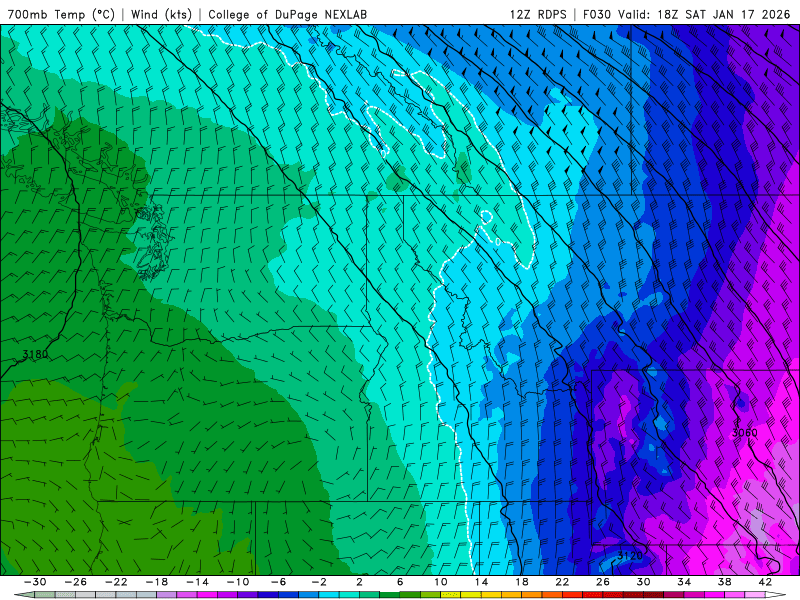Click the "College of DuPage NEXLAB" label

(x=287, y=14)
